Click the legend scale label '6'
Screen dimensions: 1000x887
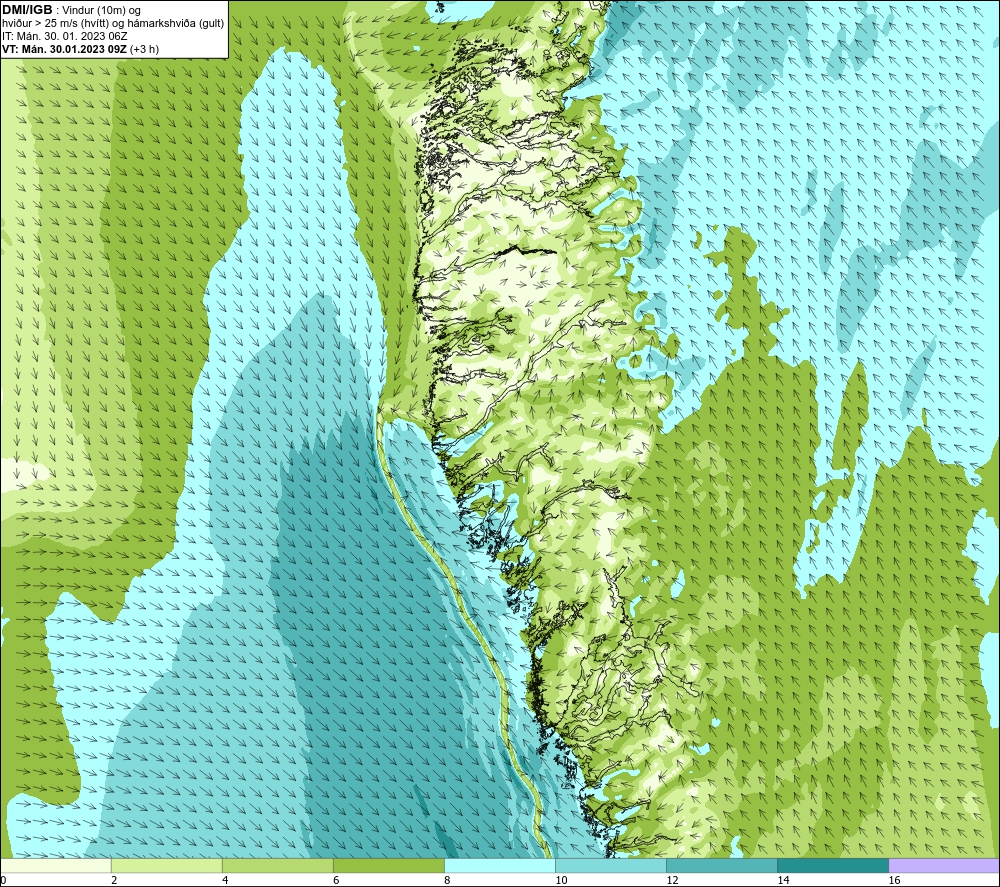point(336,881)
